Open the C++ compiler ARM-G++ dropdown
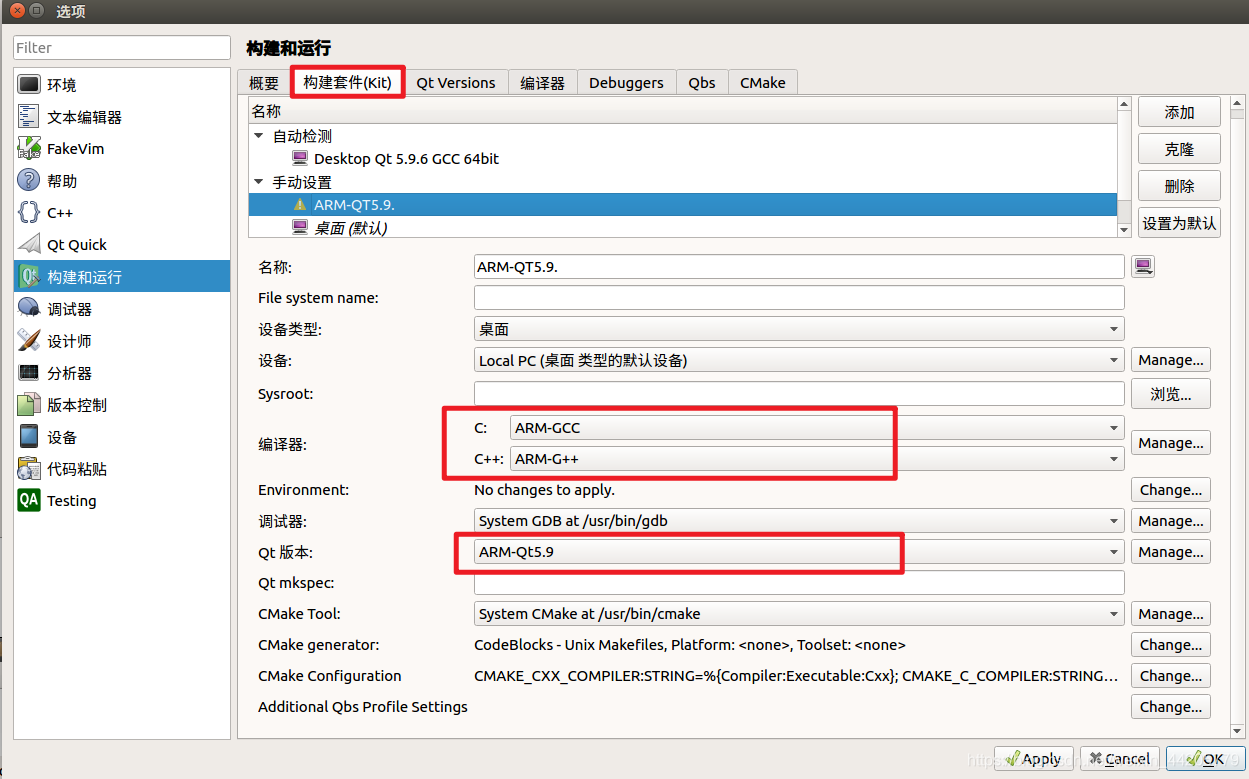 tap(817, 459)
